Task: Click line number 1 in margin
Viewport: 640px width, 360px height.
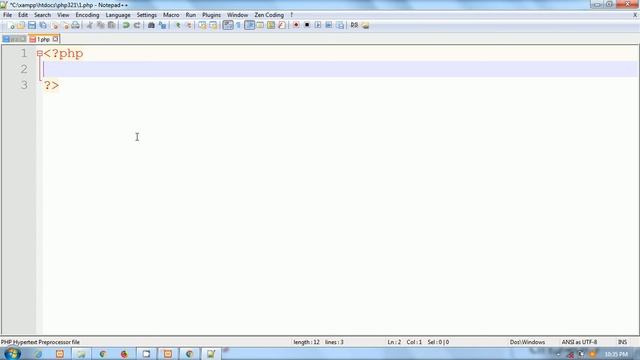Action: [x=24, y=53]
